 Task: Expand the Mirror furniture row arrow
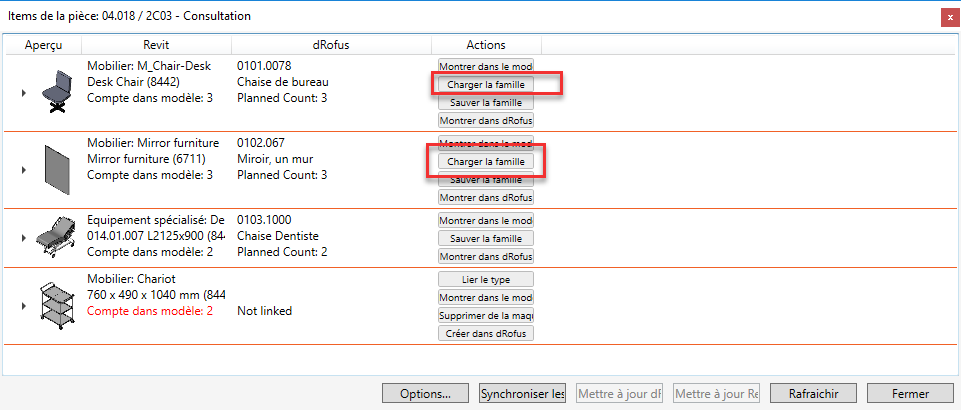pyautogui.click(x=23, y=170)
